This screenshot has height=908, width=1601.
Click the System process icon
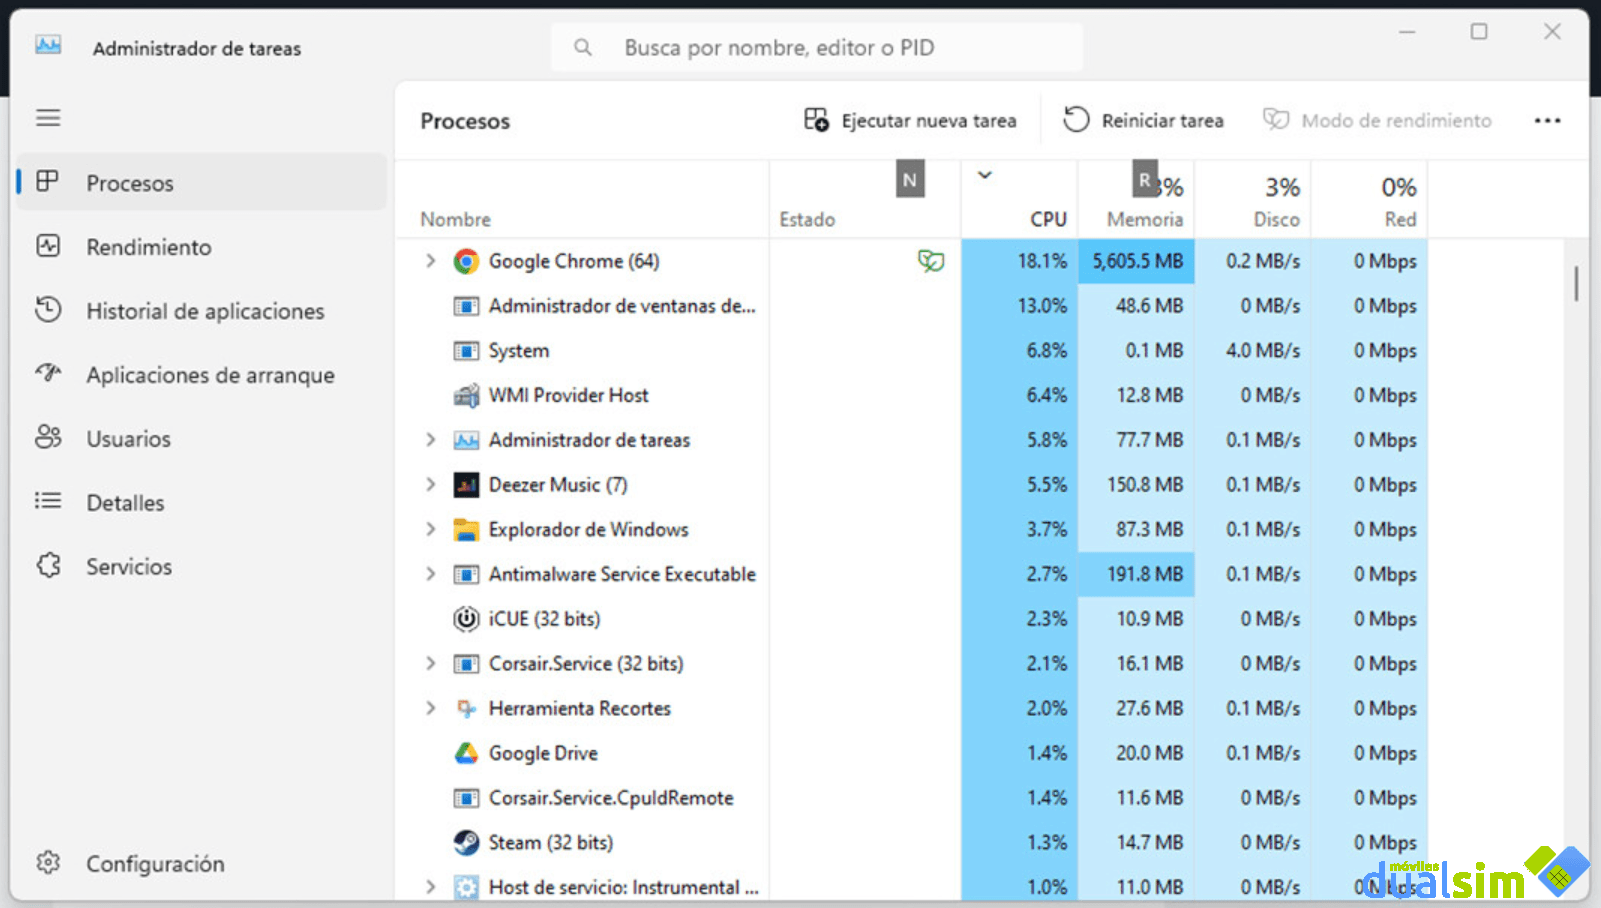tap(466, 351)
